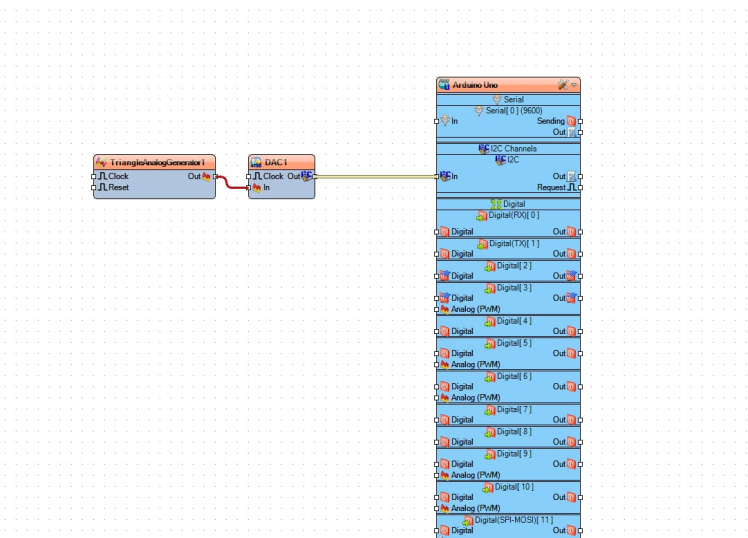Click the DAC1 In analog pin icon

click(x=257, y=187)
